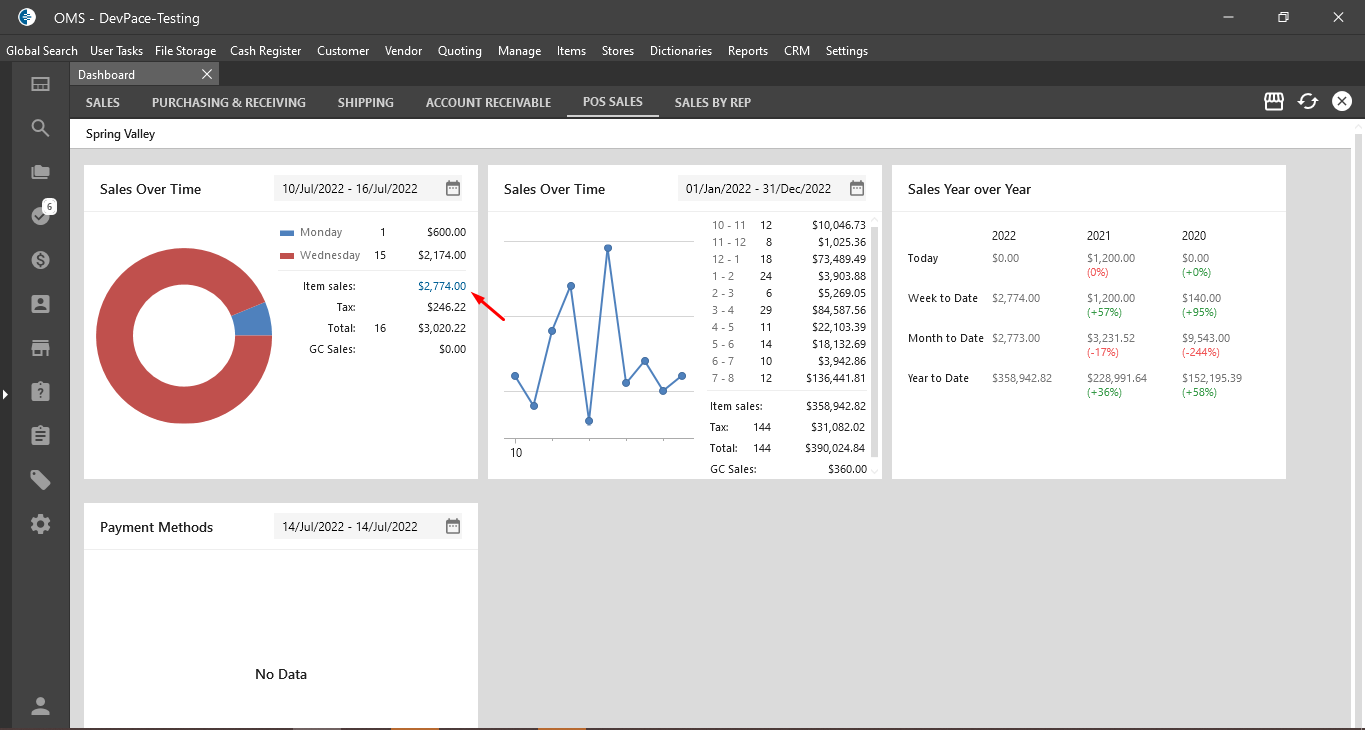Viewport: 1365px width, 730px height.
Task: Close the Dashboard tab
Action: point(207,74)
